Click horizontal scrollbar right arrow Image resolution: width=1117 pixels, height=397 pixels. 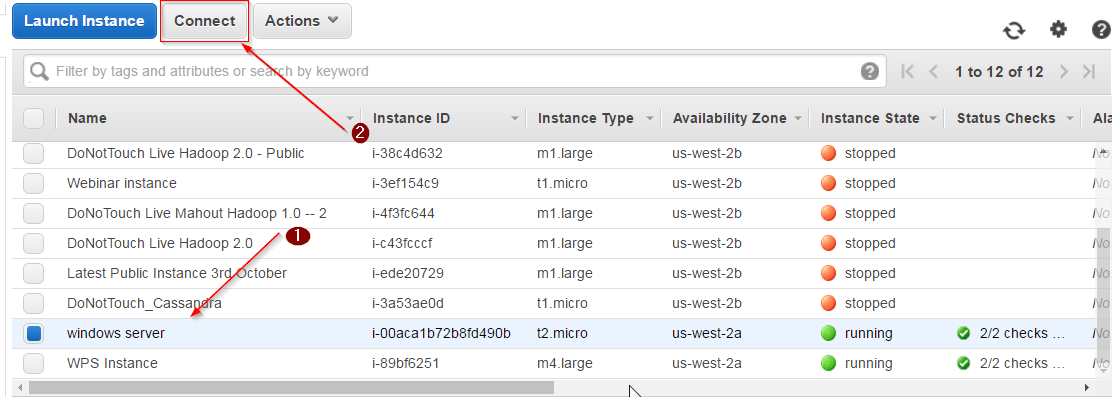click(x=1086, y=387)
